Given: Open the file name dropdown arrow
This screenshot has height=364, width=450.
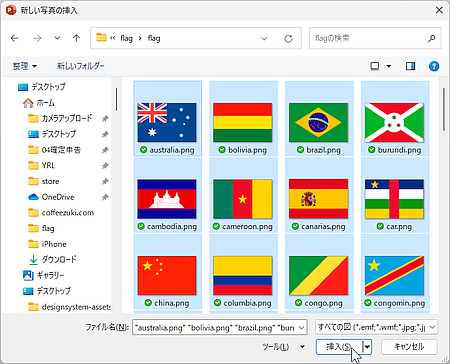Looking at the screenshot, I should [302, 327].
